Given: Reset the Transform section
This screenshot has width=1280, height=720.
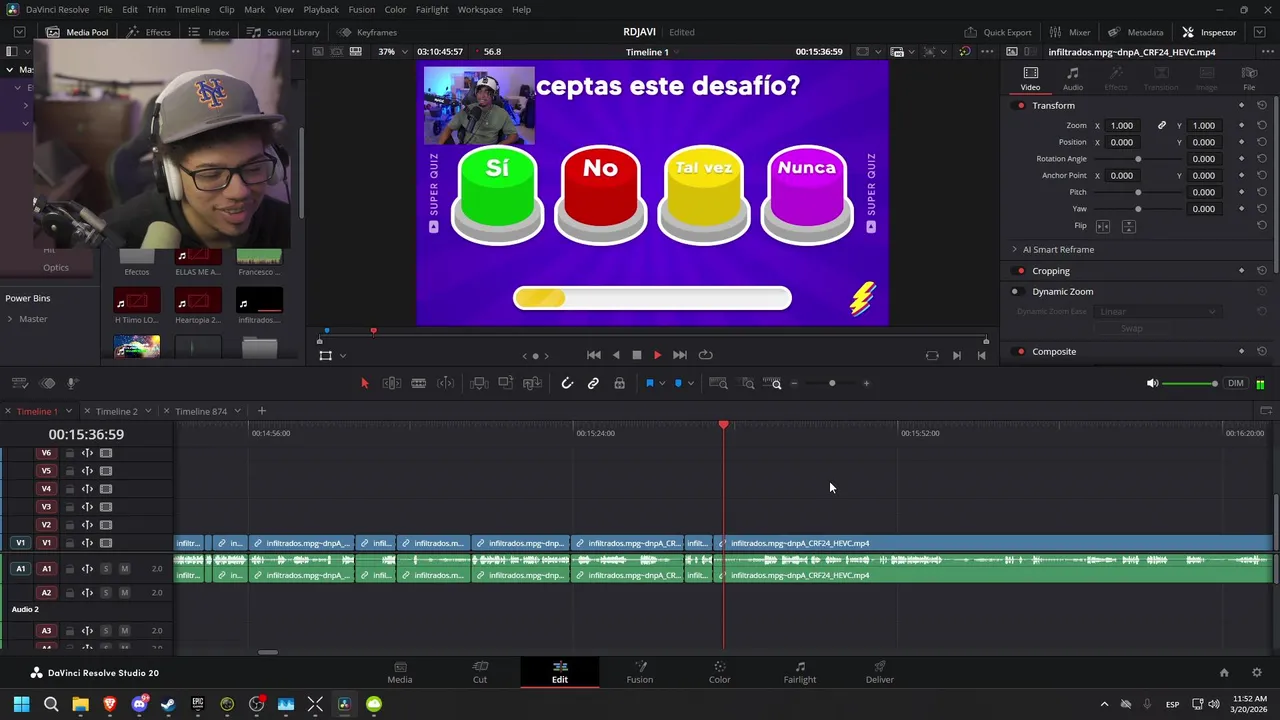Looking at the screenshot, I should coord(1262,106).
